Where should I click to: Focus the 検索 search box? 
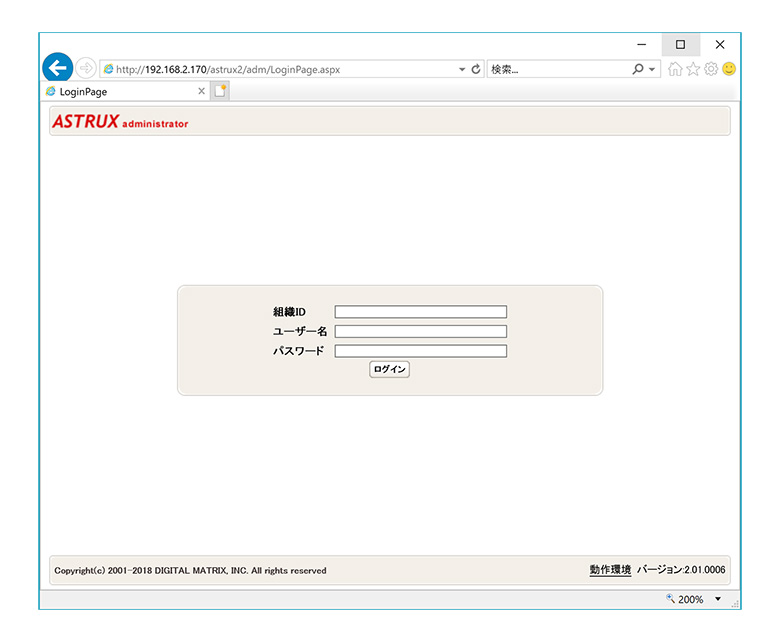558,69
